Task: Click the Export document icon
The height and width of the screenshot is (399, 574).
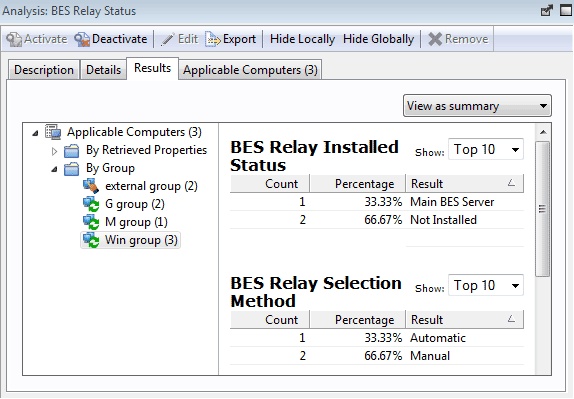Action: (x=213, y=39)
